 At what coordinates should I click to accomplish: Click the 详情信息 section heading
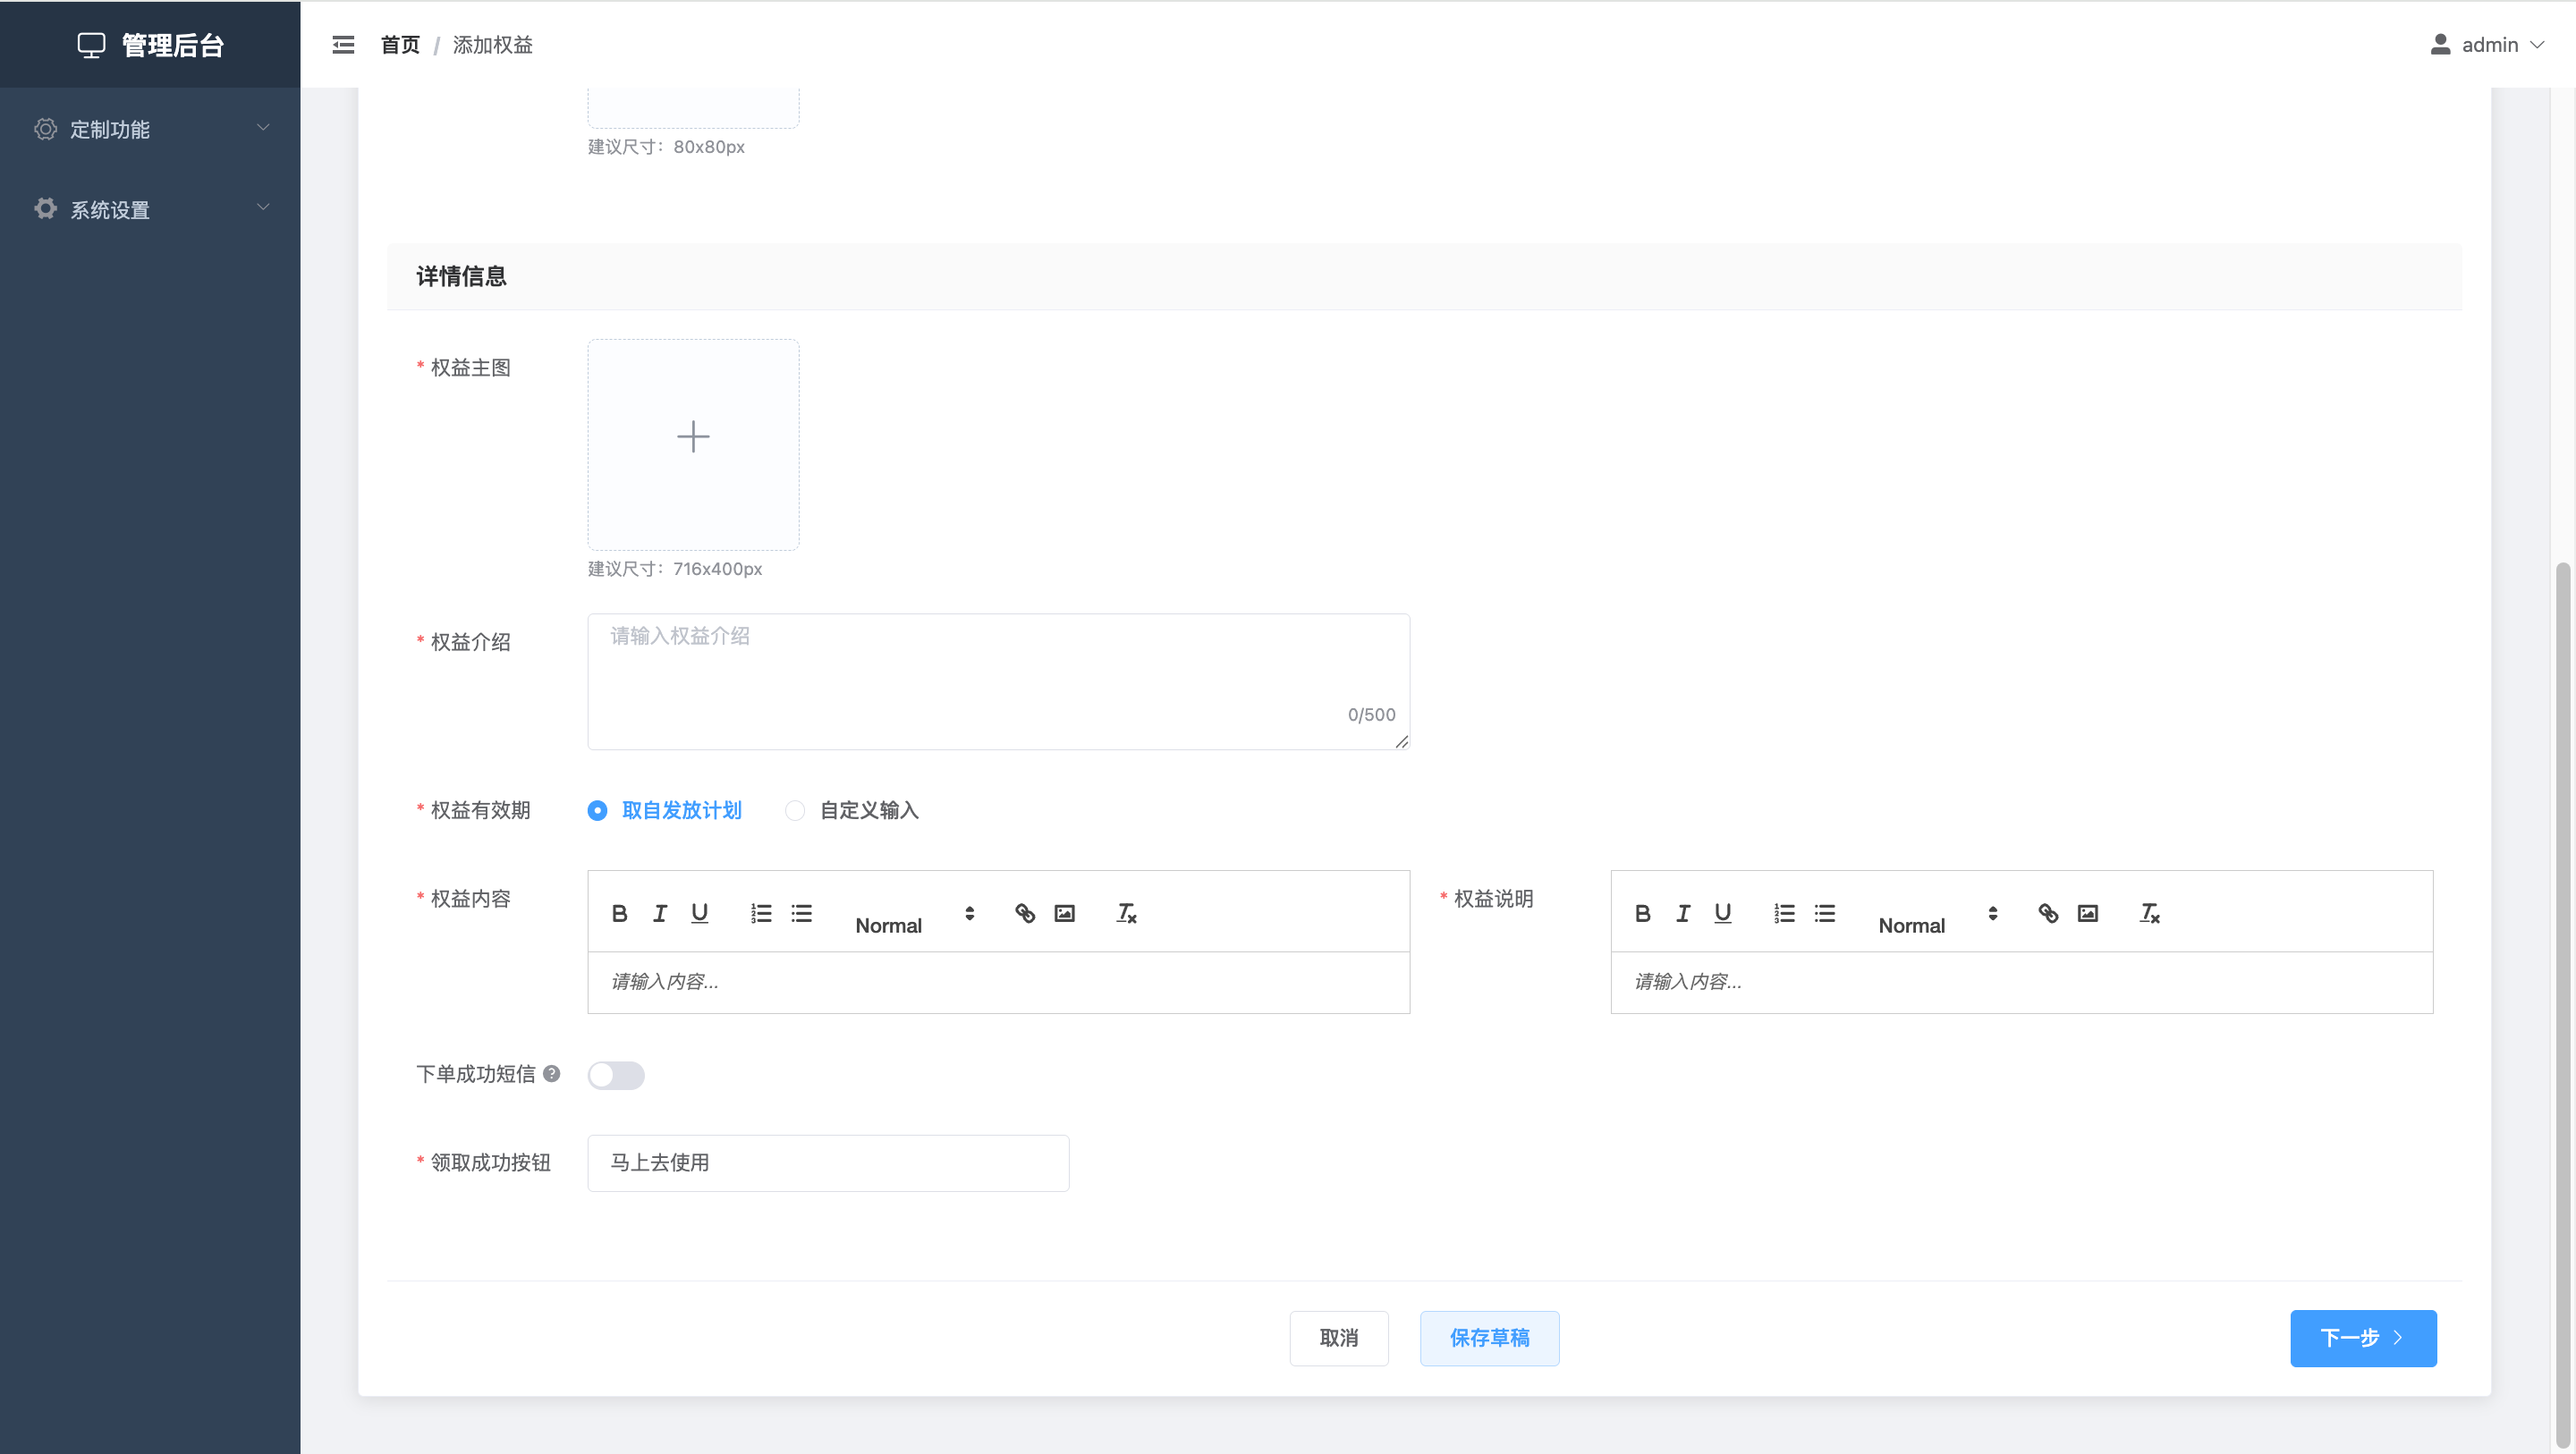461,276
